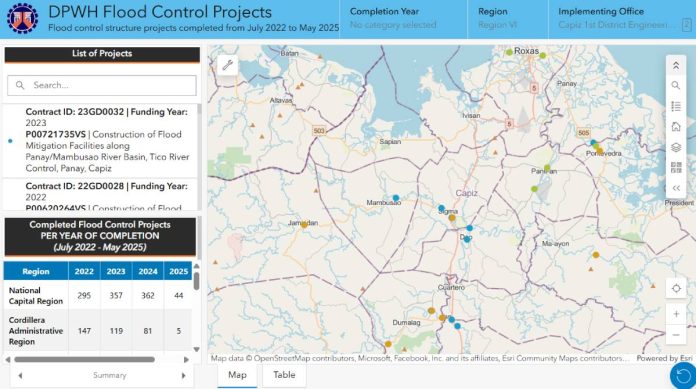
Task: Click the blue project marker near Mambusao
Action: (x=396, y=198)
